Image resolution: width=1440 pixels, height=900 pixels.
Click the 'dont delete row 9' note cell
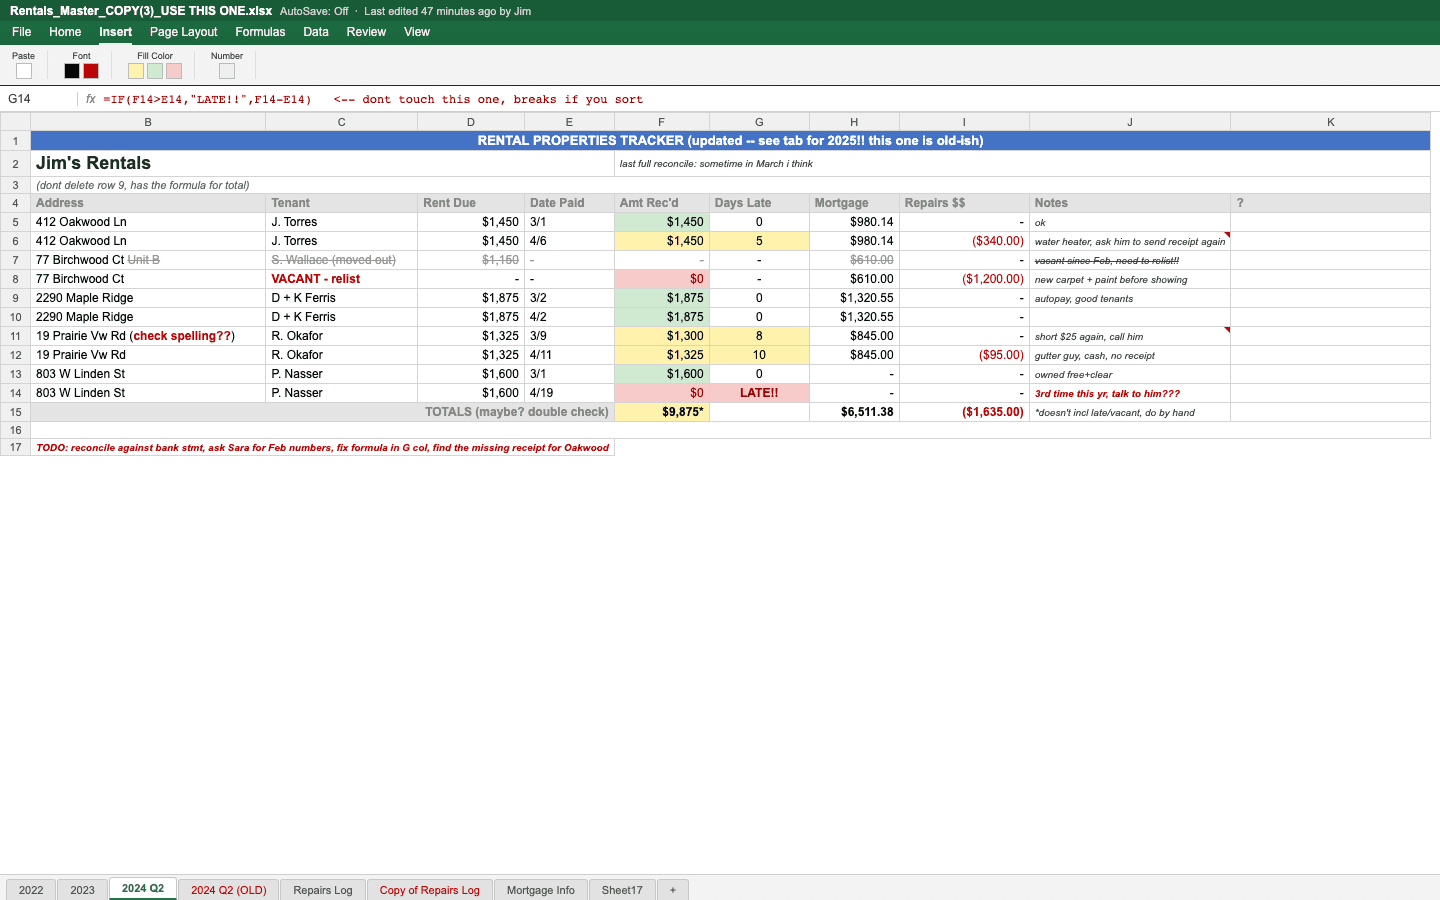coord(730,185)
